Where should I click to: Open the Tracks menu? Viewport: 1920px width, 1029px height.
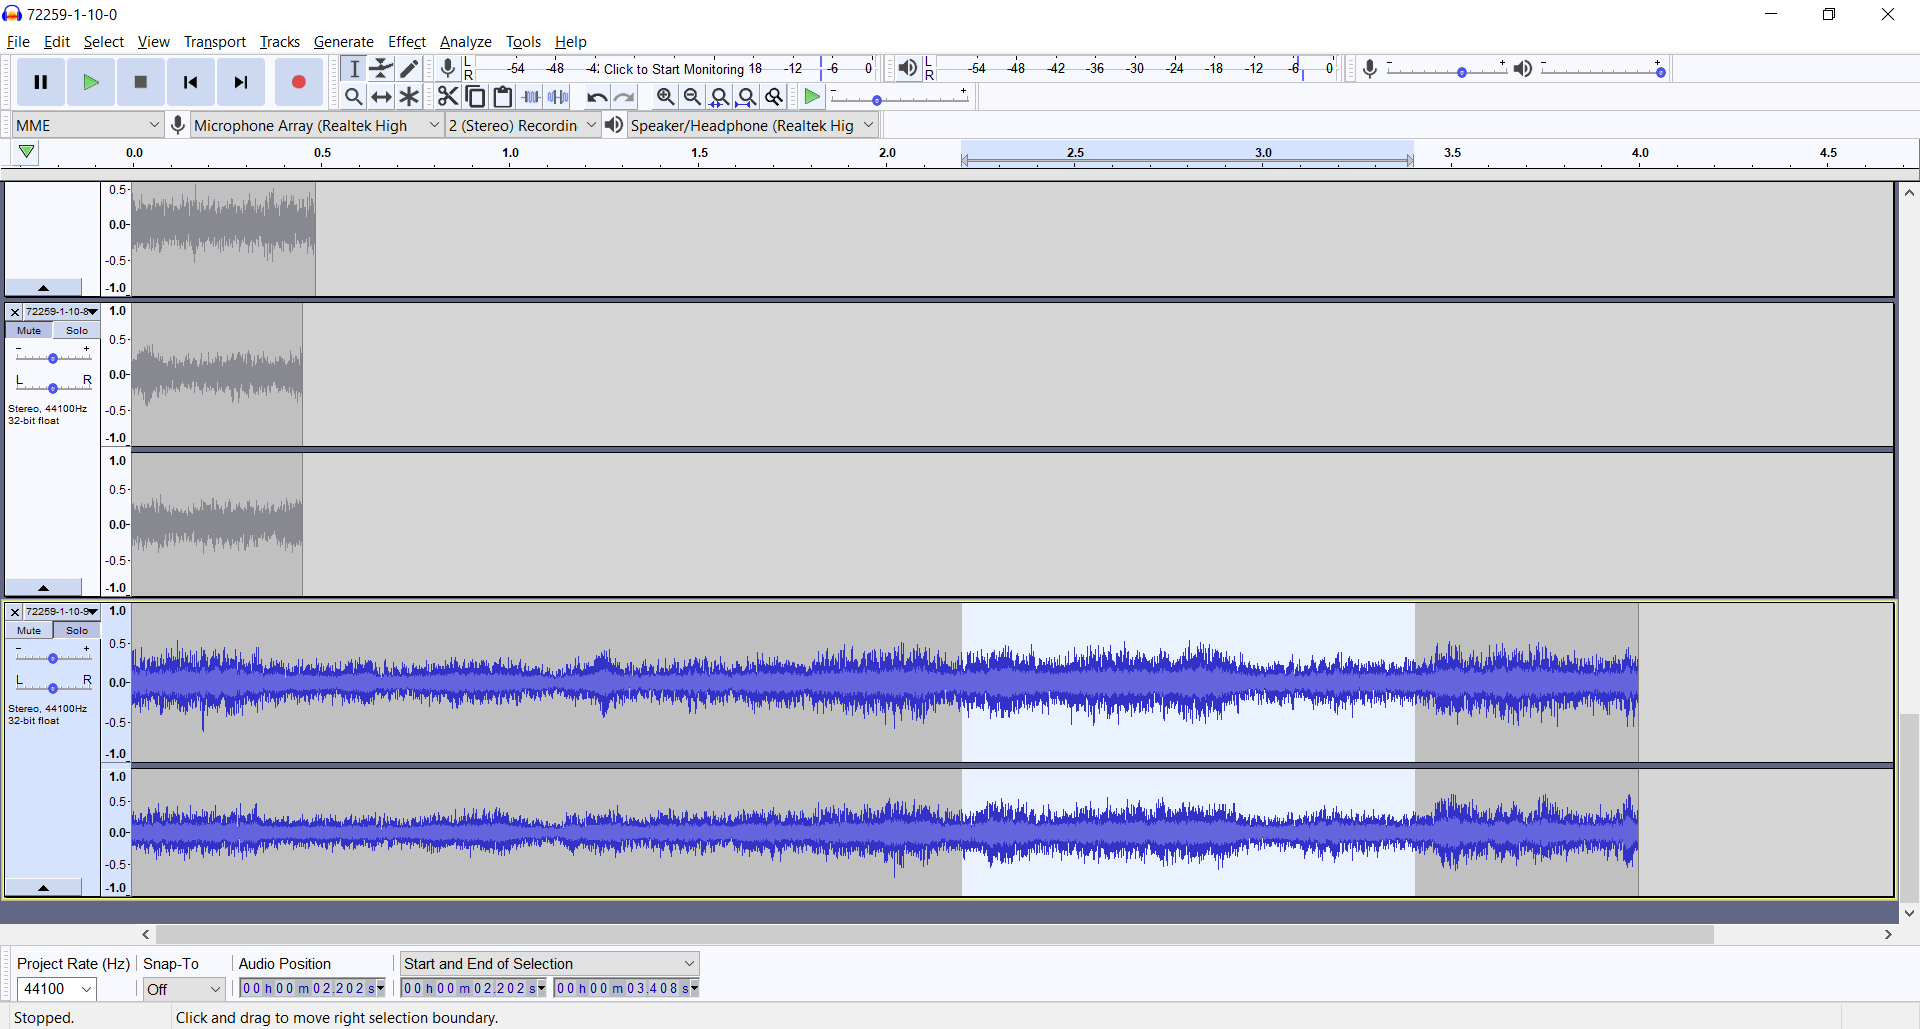click(279, 42)
